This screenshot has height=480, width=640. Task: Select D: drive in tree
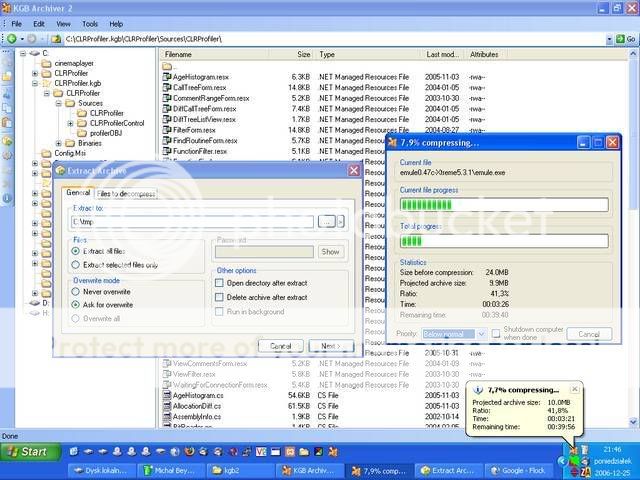click(45, 303)
